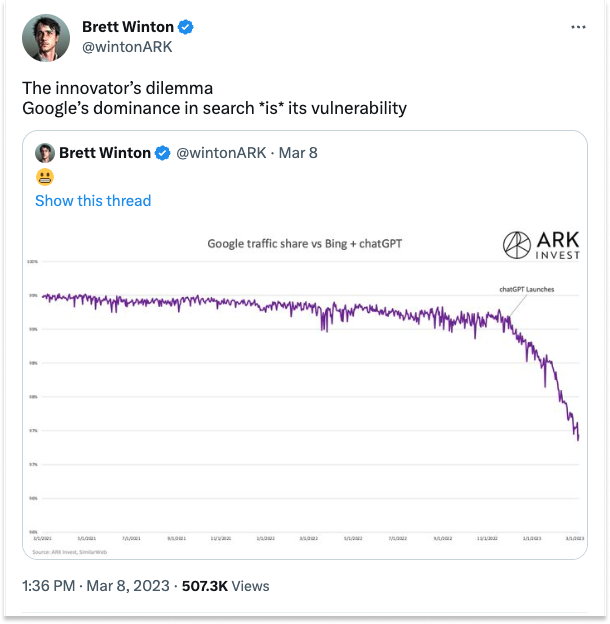Click the ARK Invest logo on the chart

[x=542, y=245]
